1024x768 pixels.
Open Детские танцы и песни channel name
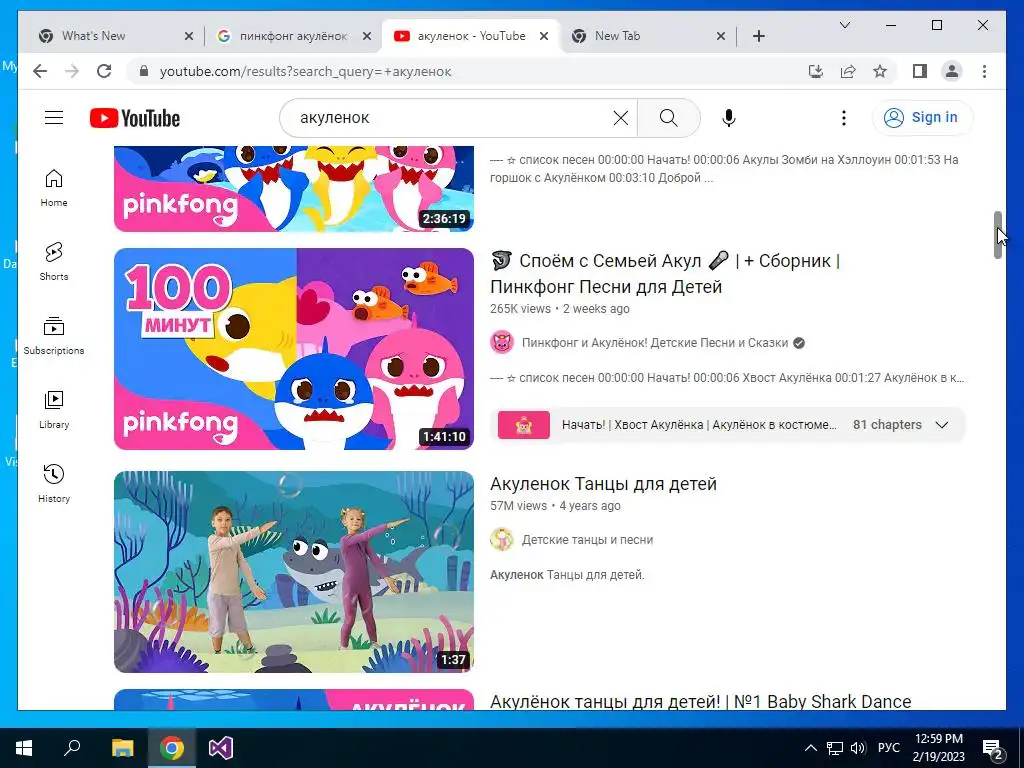(x=587, y=540)
